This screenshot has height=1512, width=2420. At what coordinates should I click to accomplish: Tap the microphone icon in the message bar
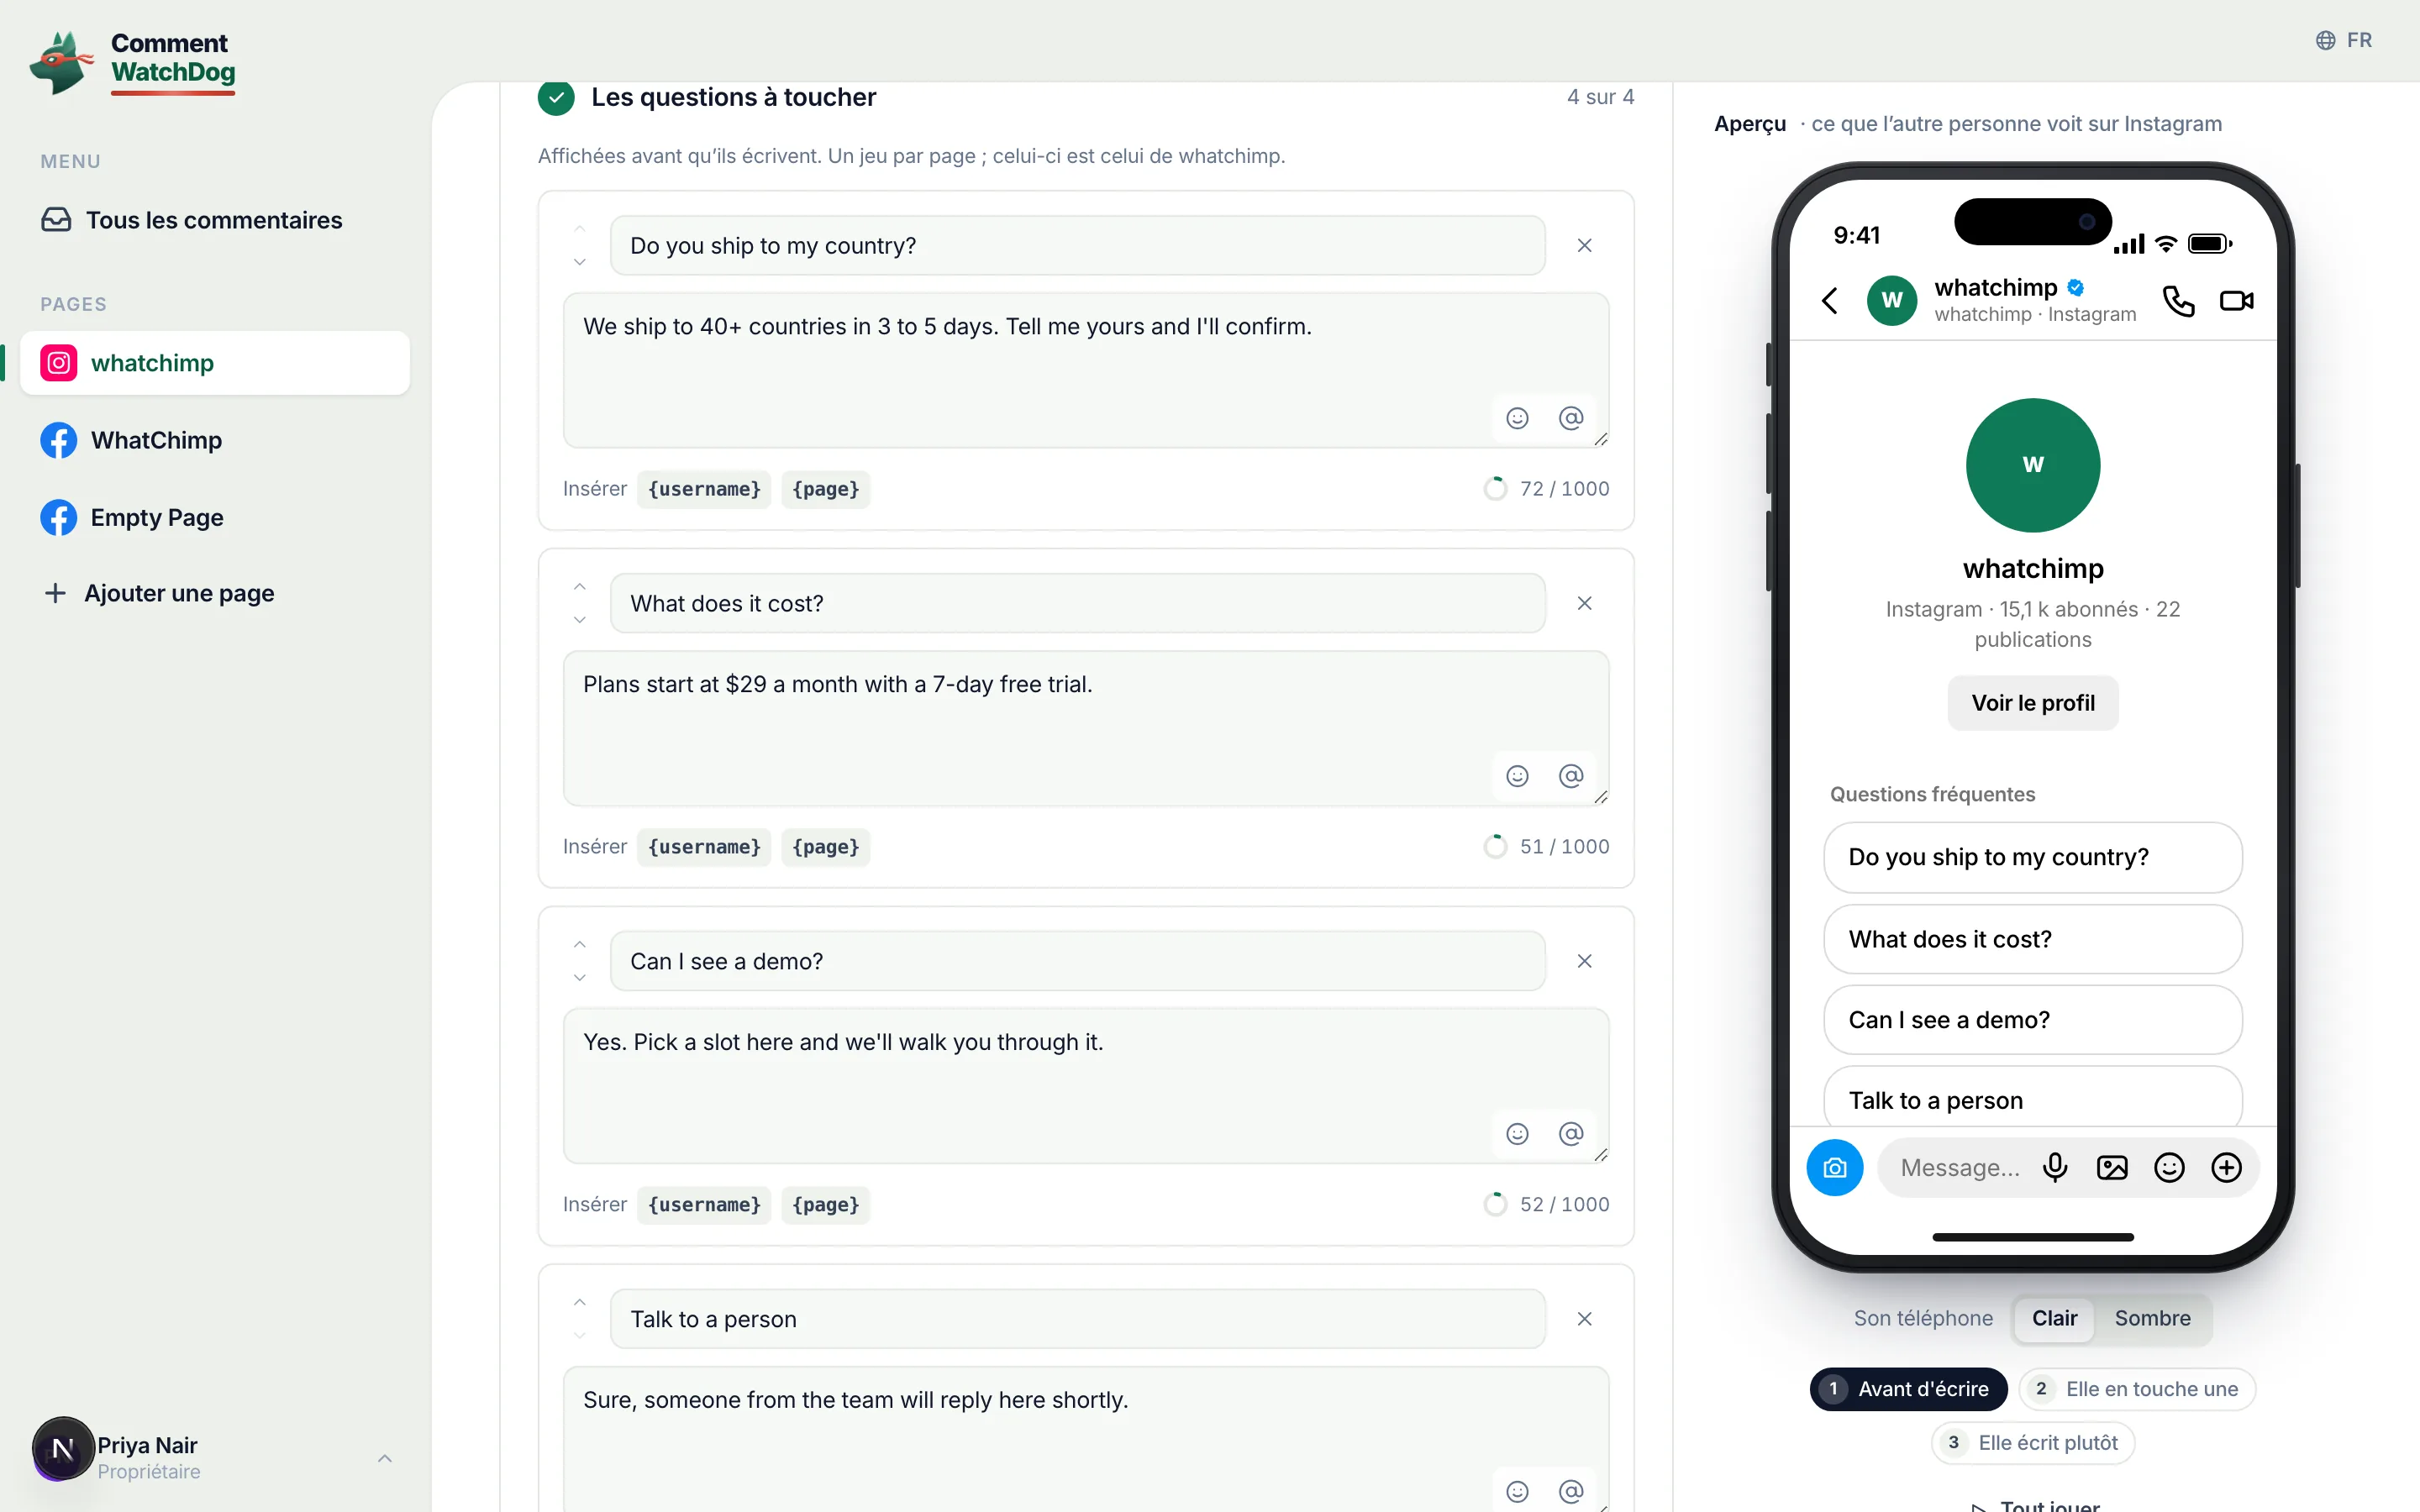(x=2055, y=1168)
